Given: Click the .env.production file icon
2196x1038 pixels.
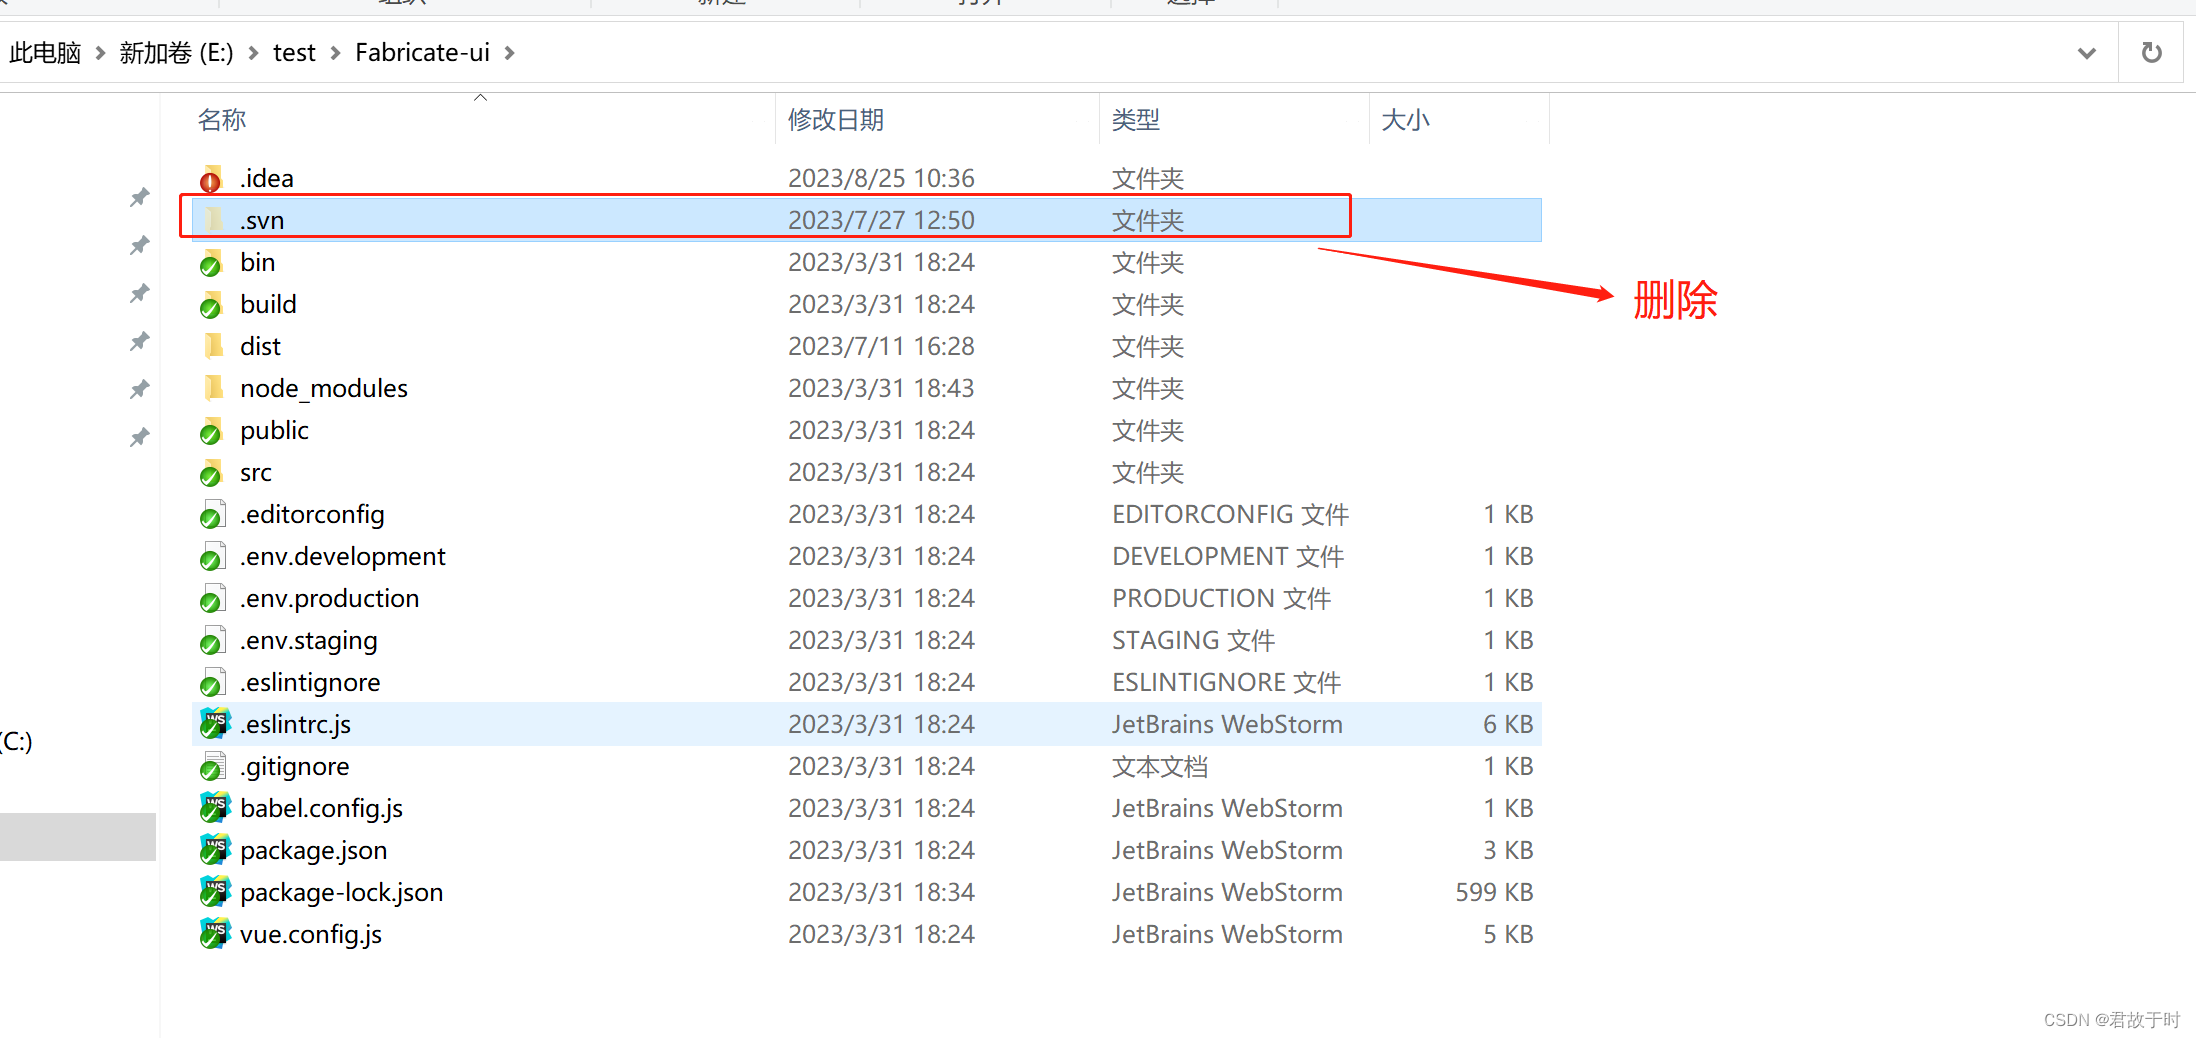Looking at the screenshot, I should pyautogui.click(x=212, y=598).
